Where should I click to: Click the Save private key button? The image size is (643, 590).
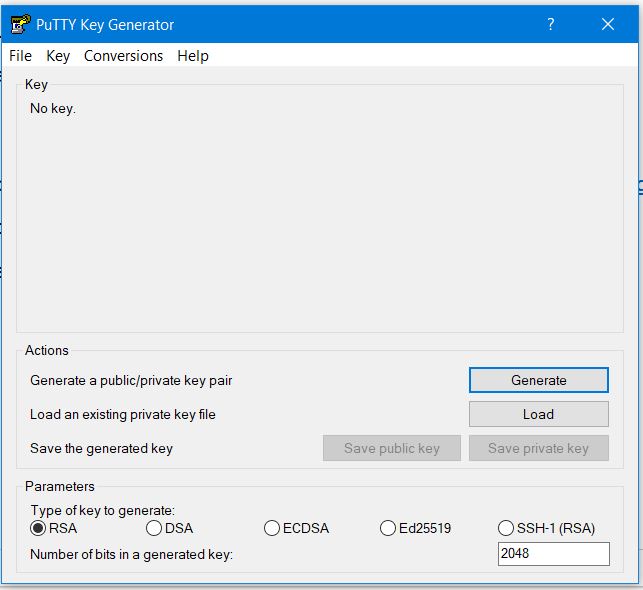[538, 448]
